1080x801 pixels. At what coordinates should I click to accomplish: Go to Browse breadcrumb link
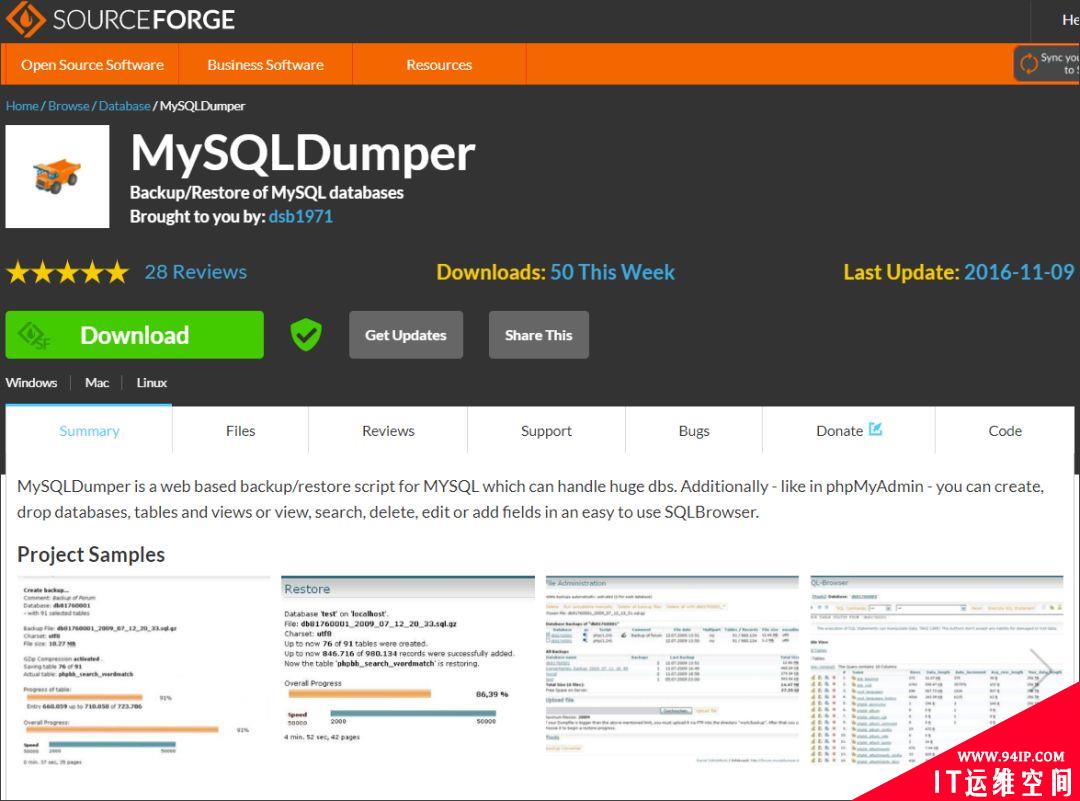[x=68, y=106]
